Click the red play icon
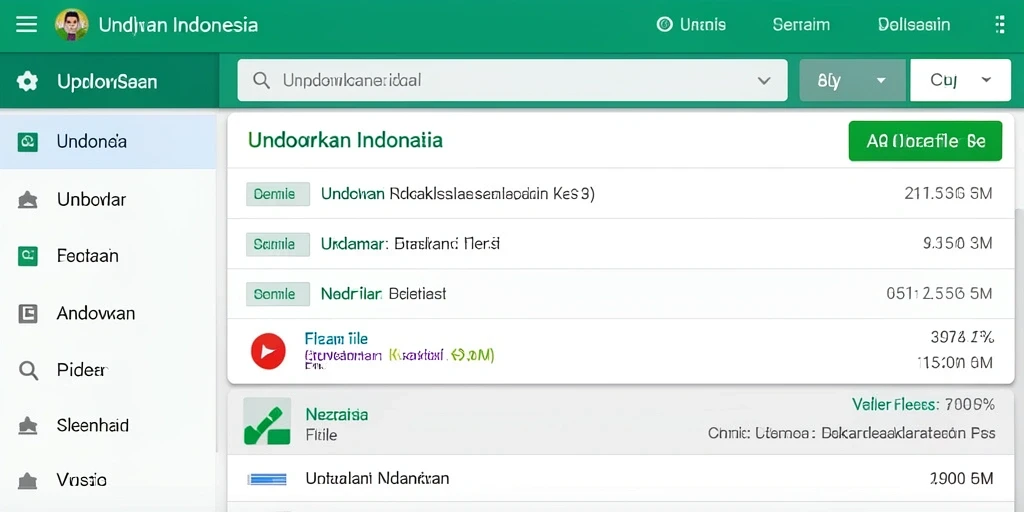 268,351
